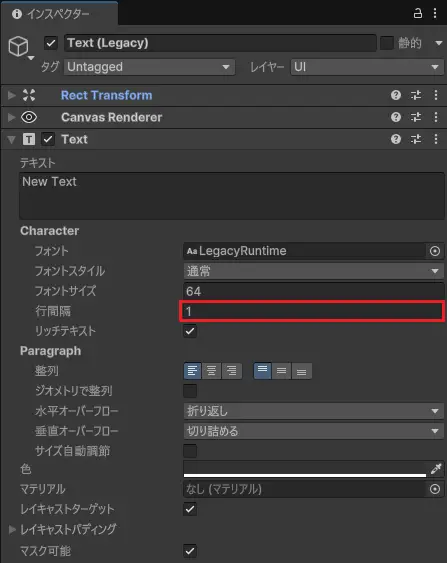Viewport: 447px width, 563px height.
Task: Disable the リッチテキスト checkbox
Action: pyautogui.click(x=190, y=331)
